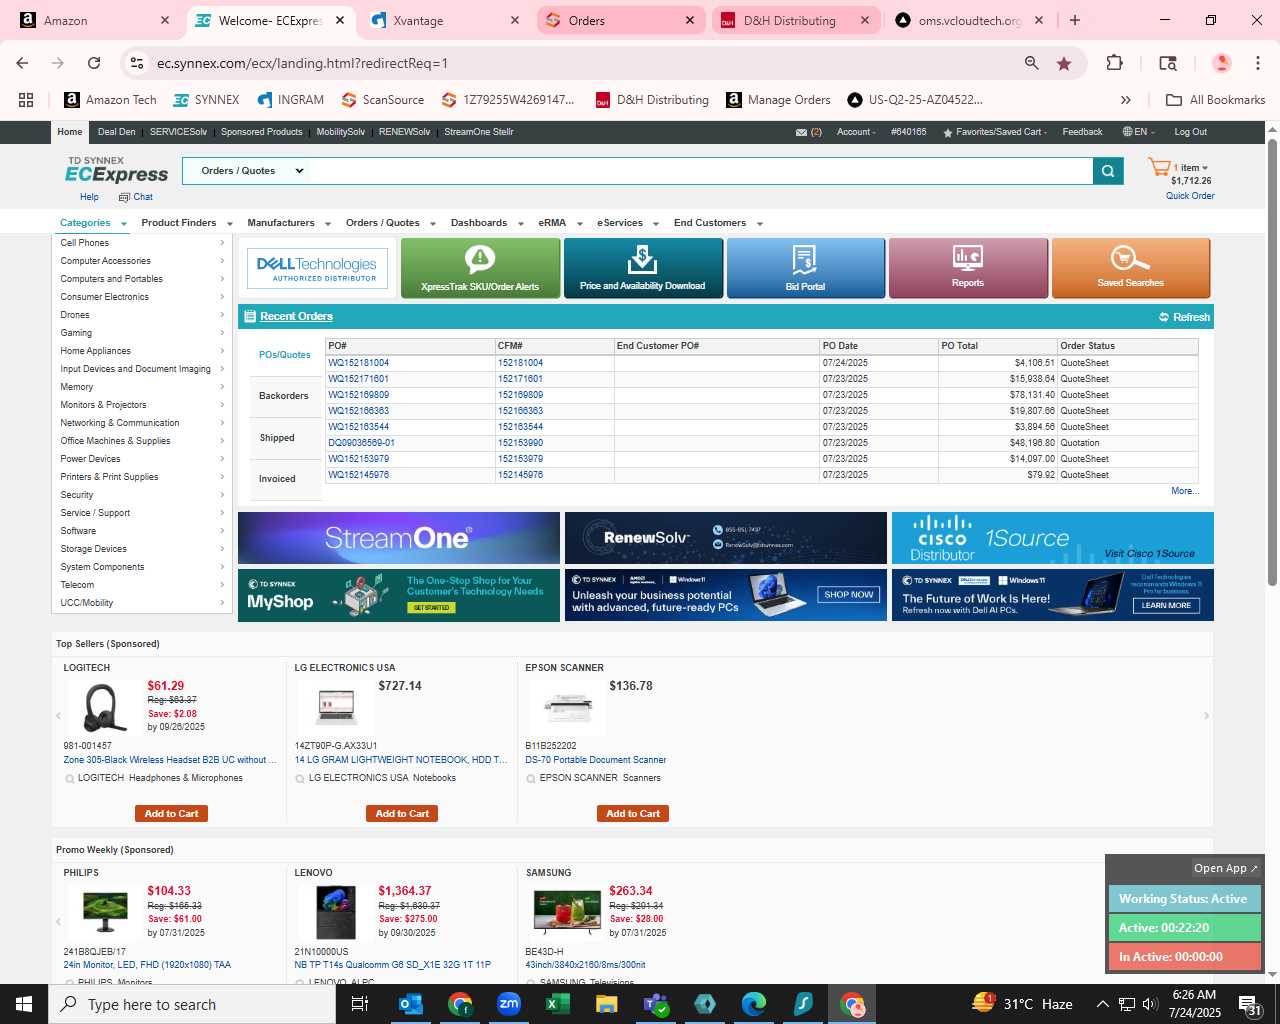Open the Account dropdown in top bar

pyautogui.click(x=856, y=132)
